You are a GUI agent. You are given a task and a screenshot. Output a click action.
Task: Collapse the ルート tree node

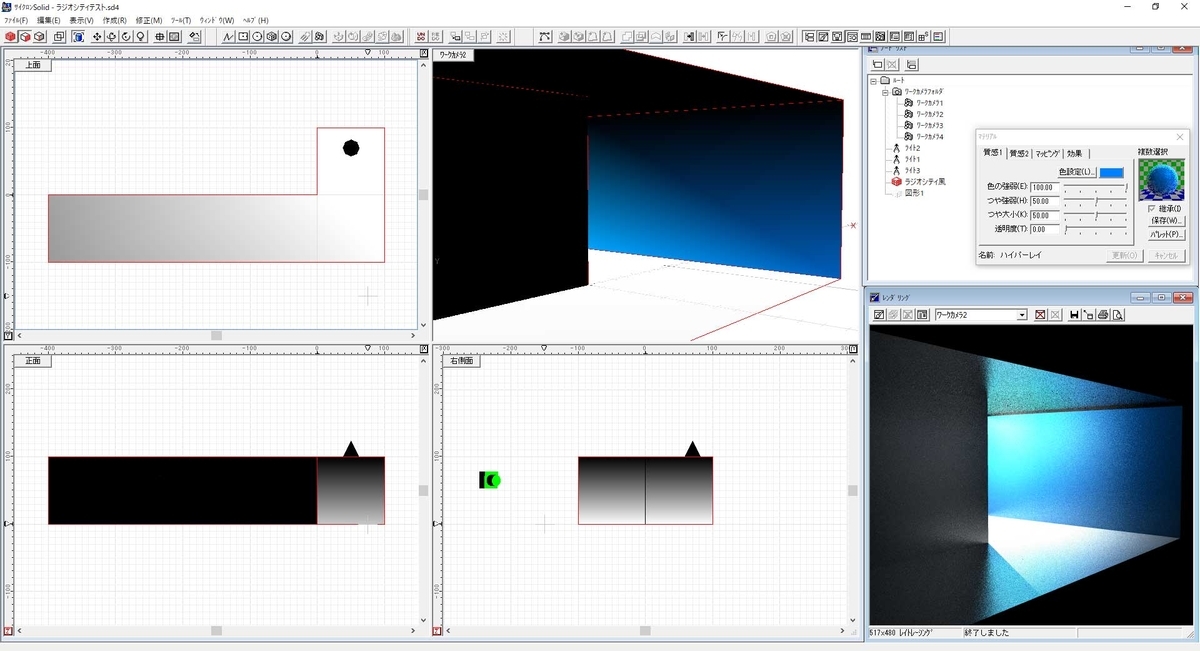click(x=873, y=82)
